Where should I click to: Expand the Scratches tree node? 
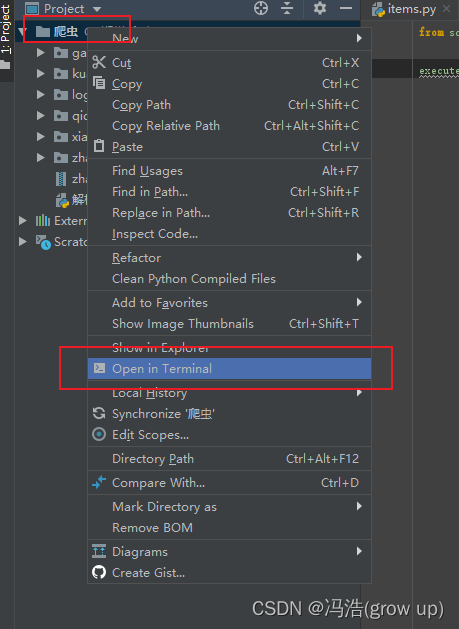pos(23,241)
